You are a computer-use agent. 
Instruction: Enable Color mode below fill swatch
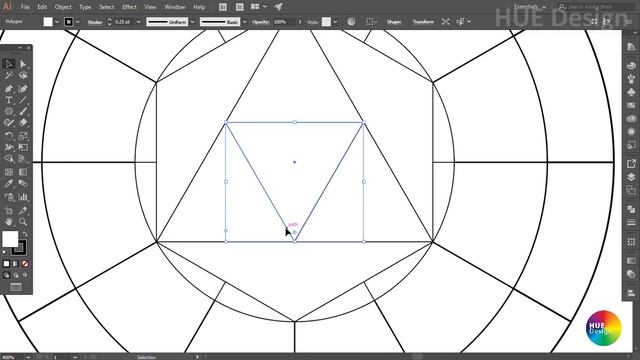pyautogui.click(x=7, y=264)
